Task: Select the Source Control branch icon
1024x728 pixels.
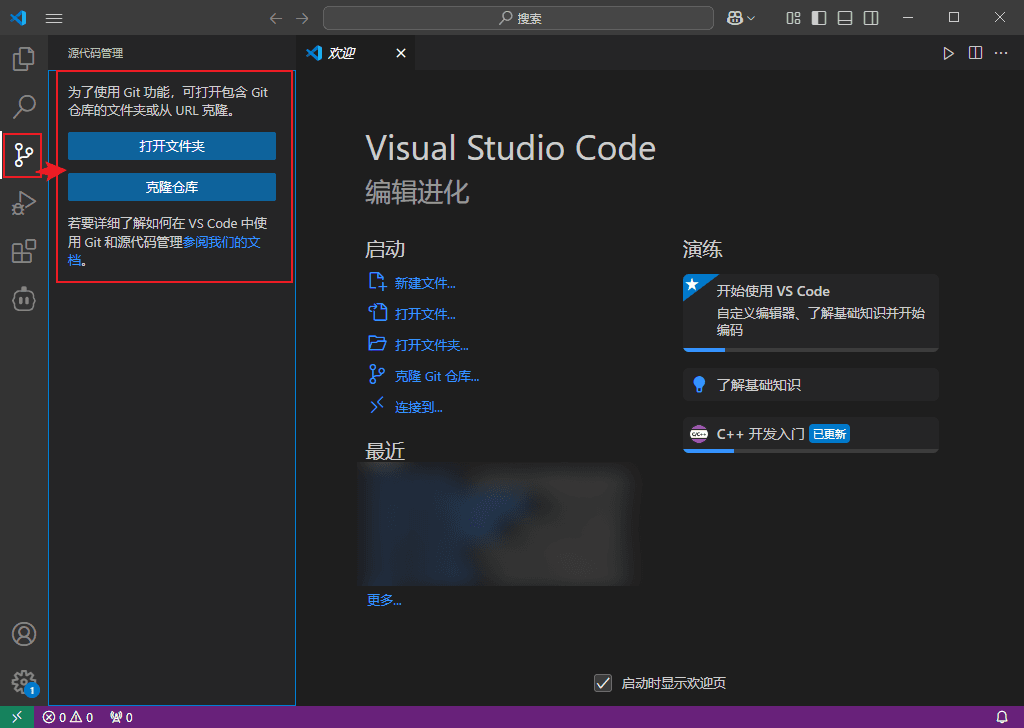Action: pyautogui.click(x=24, y=155)
